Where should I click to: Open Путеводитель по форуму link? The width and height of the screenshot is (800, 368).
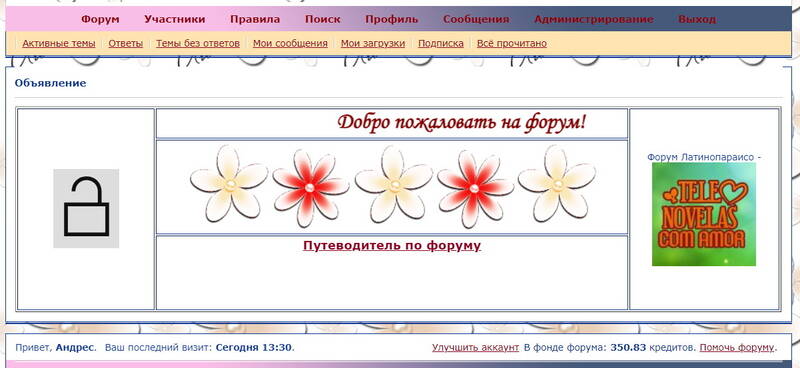[x=392, y=246]
